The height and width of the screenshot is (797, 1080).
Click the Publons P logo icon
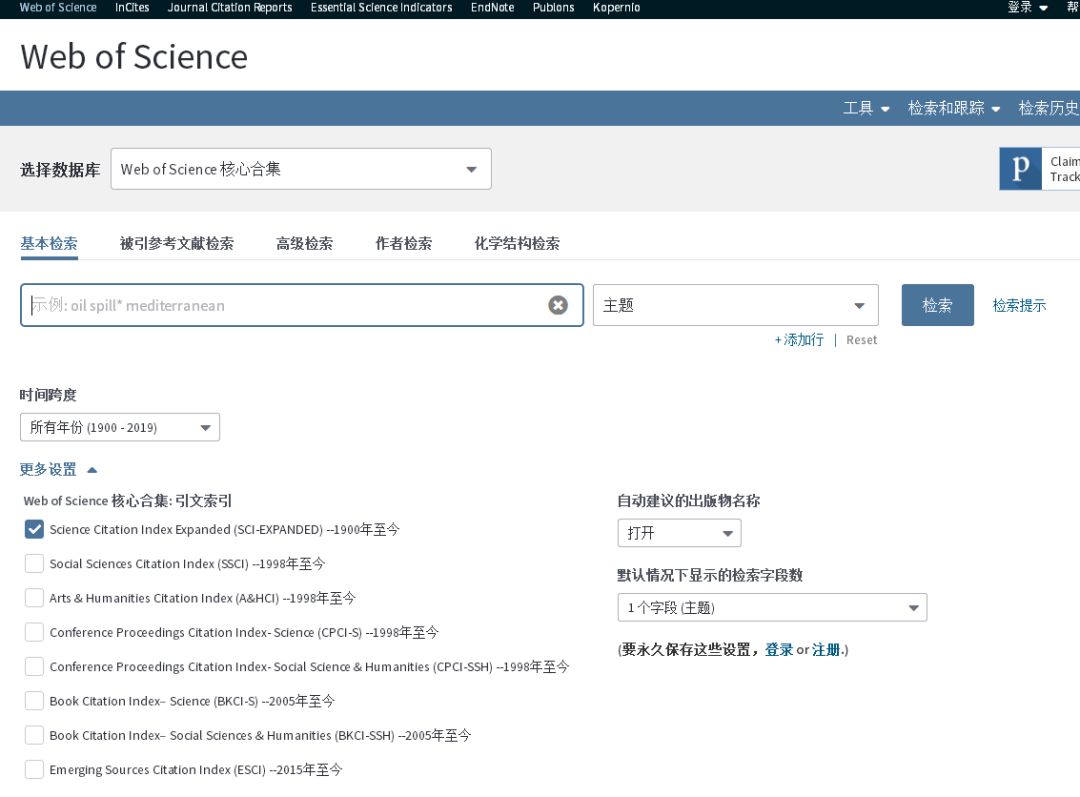(1020, 169)
